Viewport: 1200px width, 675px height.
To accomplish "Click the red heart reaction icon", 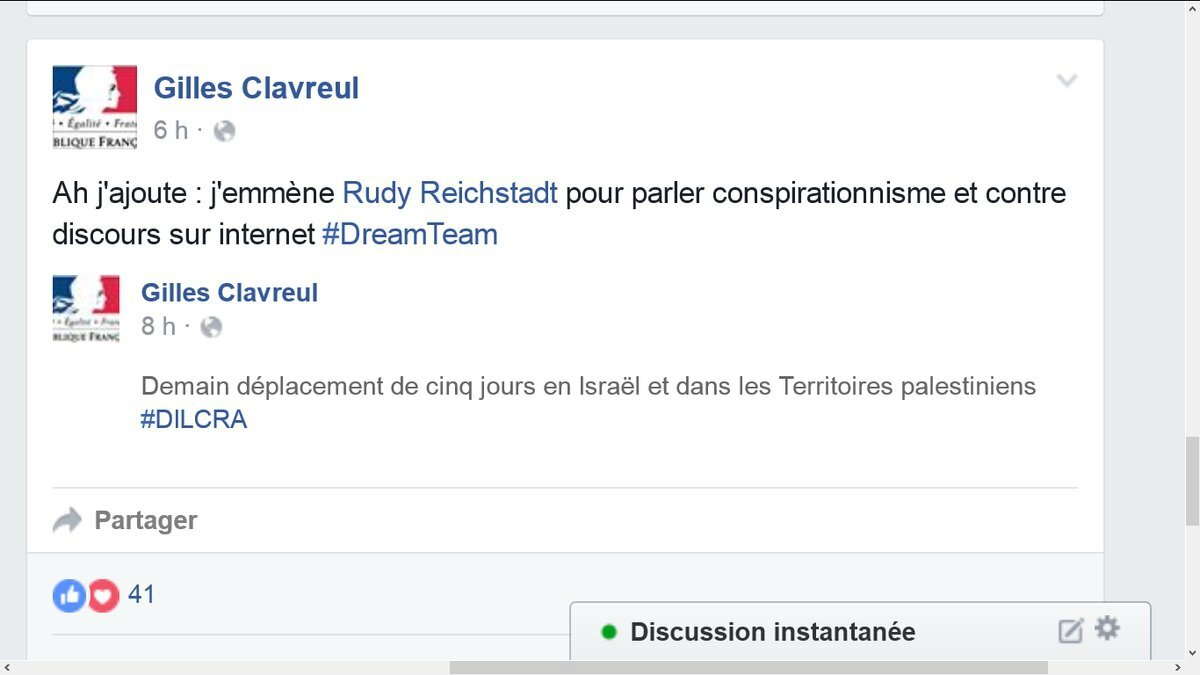I will (x=103, y=596).
